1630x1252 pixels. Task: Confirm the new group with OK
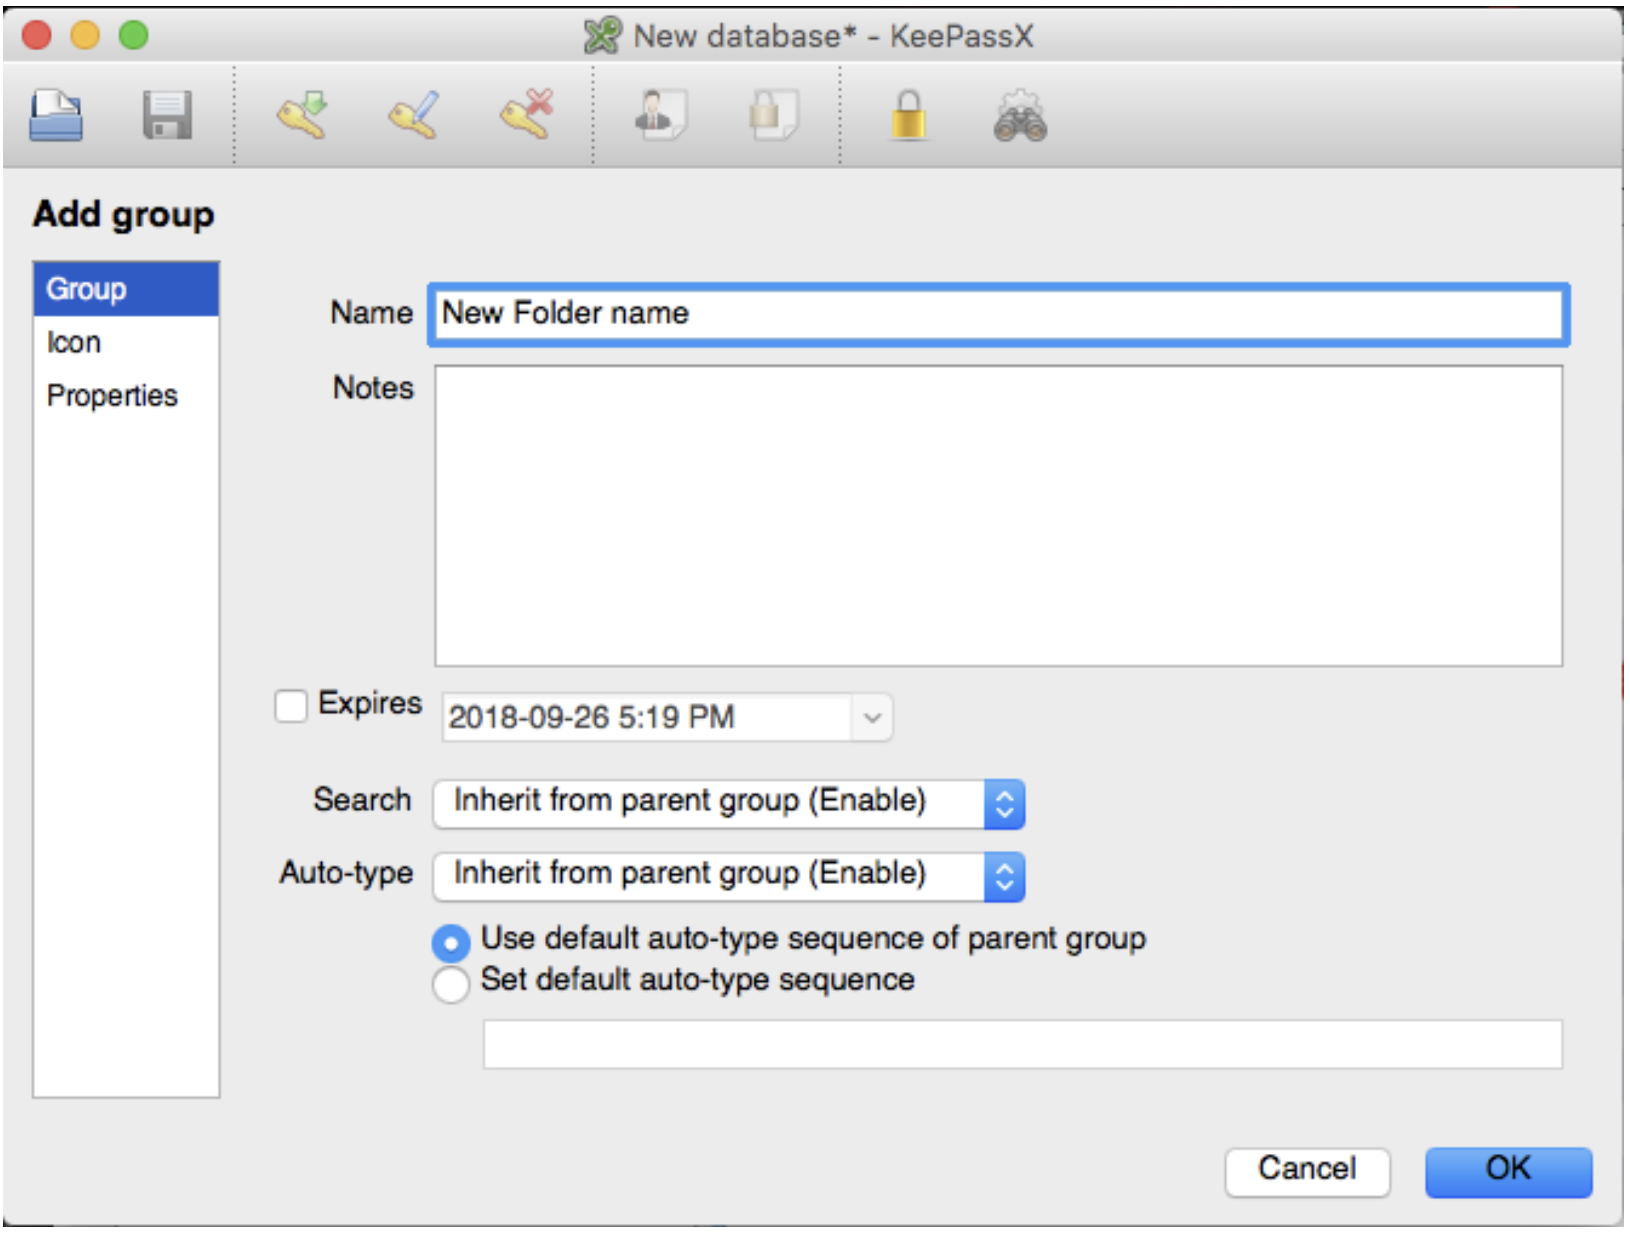(x=1507, y=1170)
